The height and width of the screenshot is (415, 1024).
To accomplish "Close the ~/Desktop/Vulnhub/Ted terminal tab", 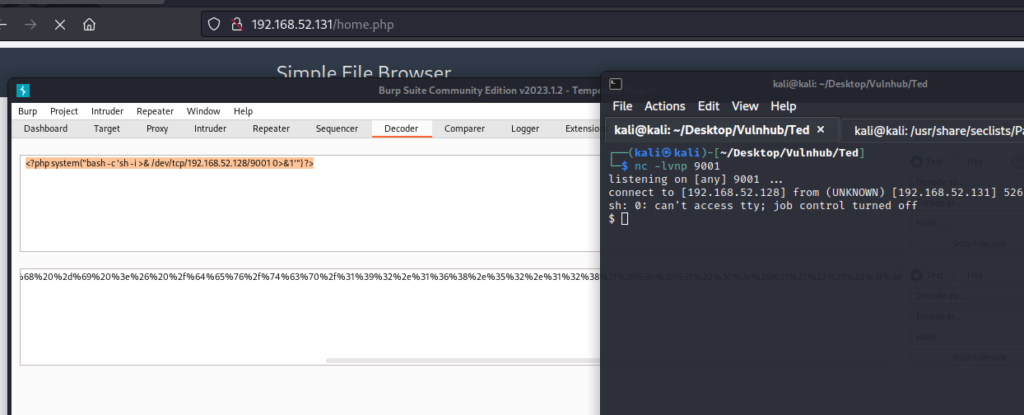I will [821, 129].
